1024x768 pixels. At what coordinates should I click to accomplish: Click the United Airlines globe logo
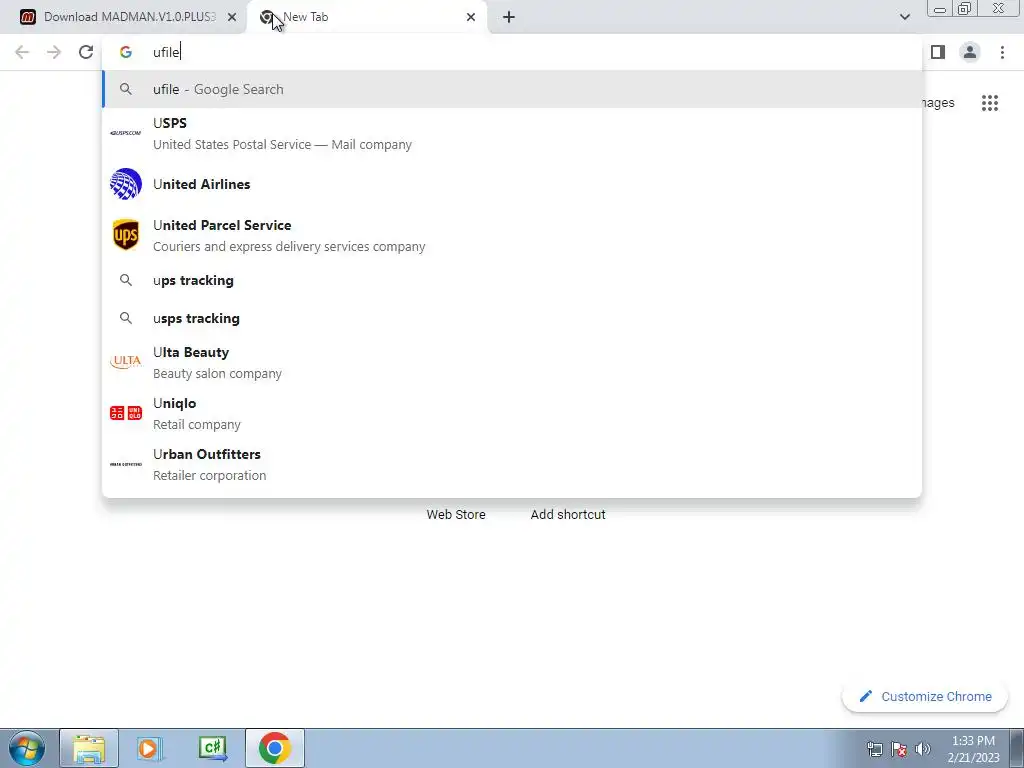tap(126, 184)
